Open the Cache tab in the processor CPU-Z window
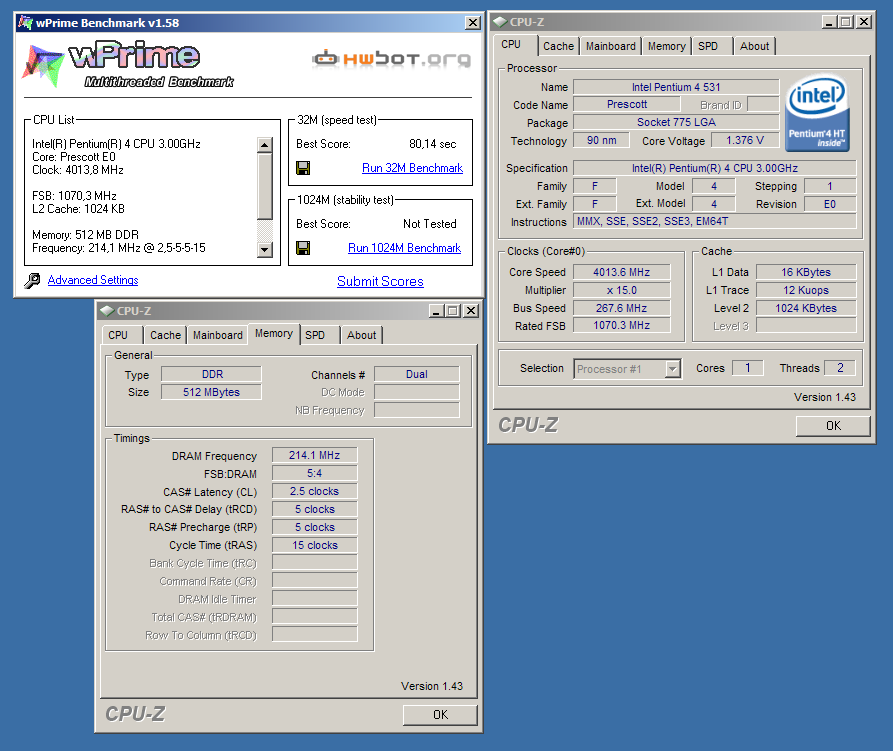 click(558, 46)
